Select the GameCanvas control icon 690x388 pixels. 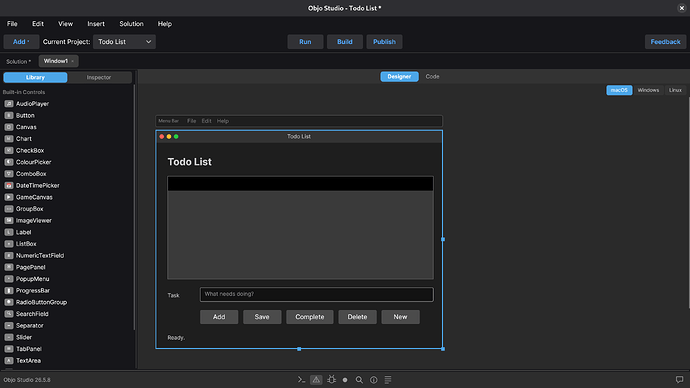point(9,197)
